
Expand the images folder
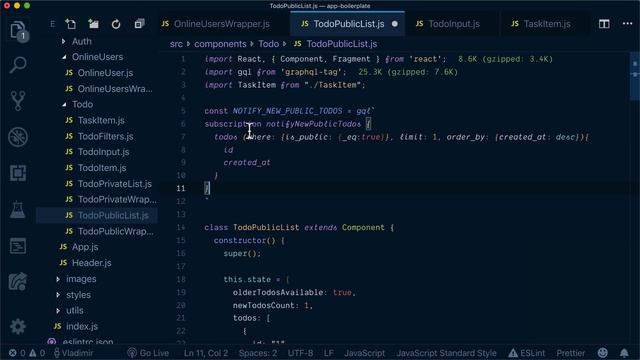coord(81,279)
